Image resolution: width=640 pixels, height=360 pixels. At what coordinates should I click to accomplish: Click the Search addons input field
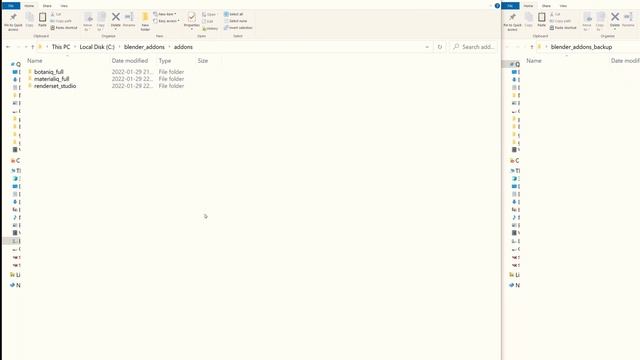click(473, 47)
